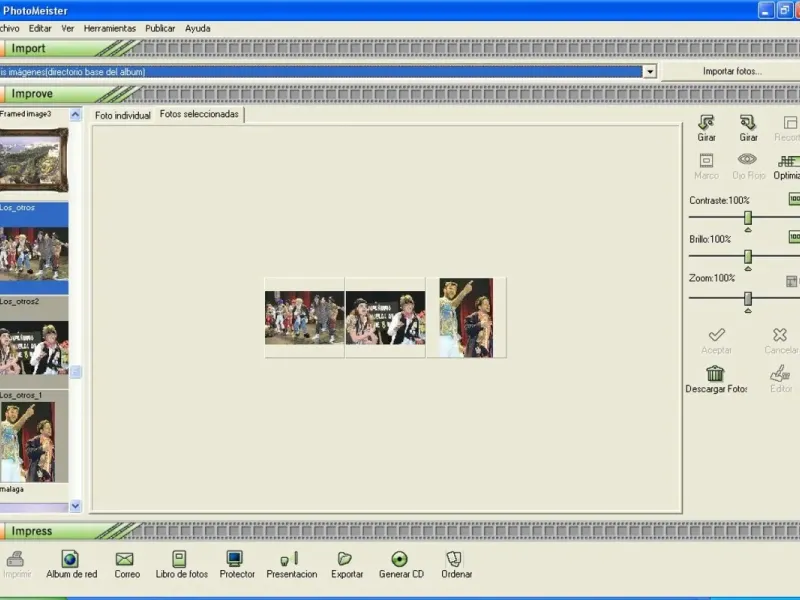
Task: Click the Zoom:100% label
Action: tap(712, 278)
